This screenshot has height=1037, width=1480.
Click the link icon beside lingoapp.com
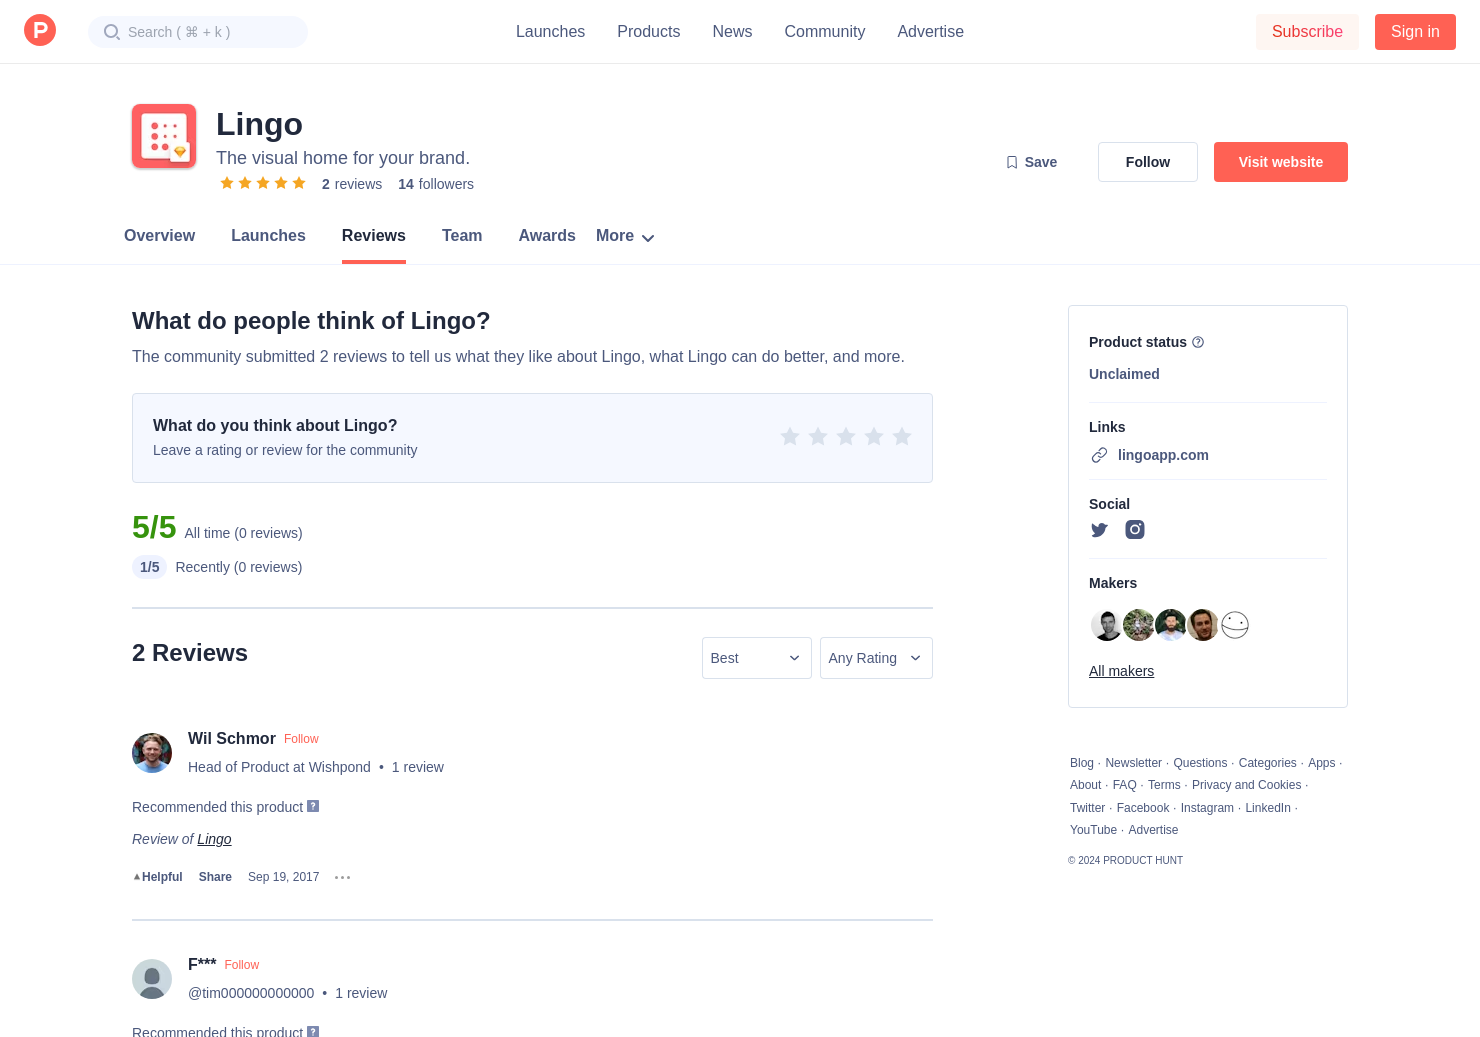1099,455
